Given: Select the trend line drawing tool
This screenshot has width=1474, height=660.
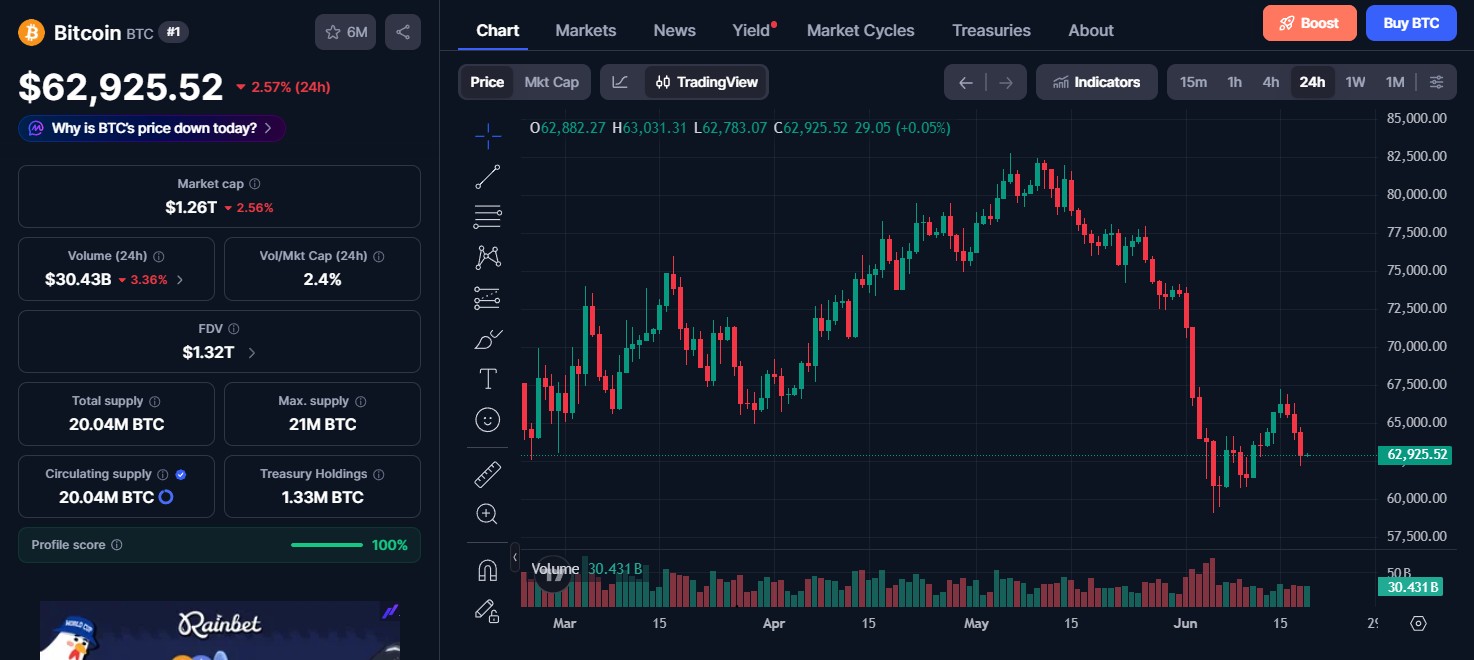Looking at the screenshot, I should click(488, 176).
